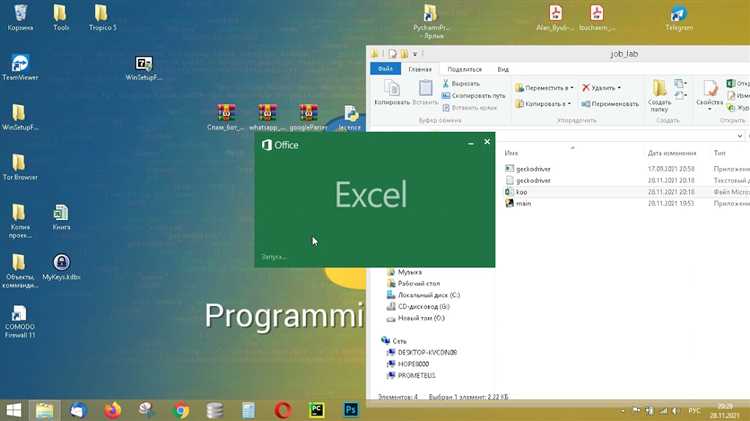Open Рабочий стол in the navigation pane
Screen dimensions: 750x421
[x=414, y=283]
